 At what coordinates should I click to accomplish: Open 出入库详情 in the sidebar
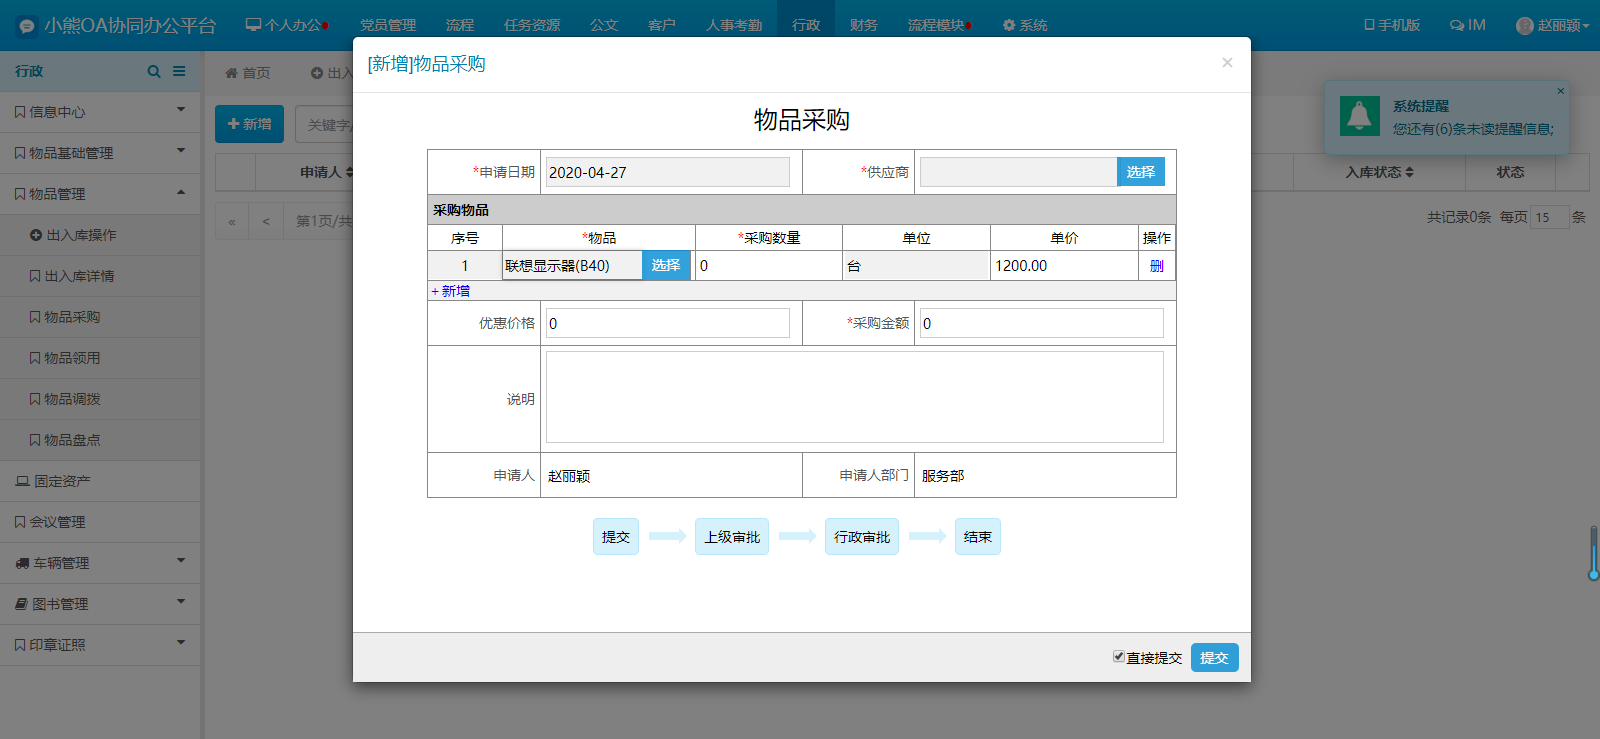(x=100, y=276)
